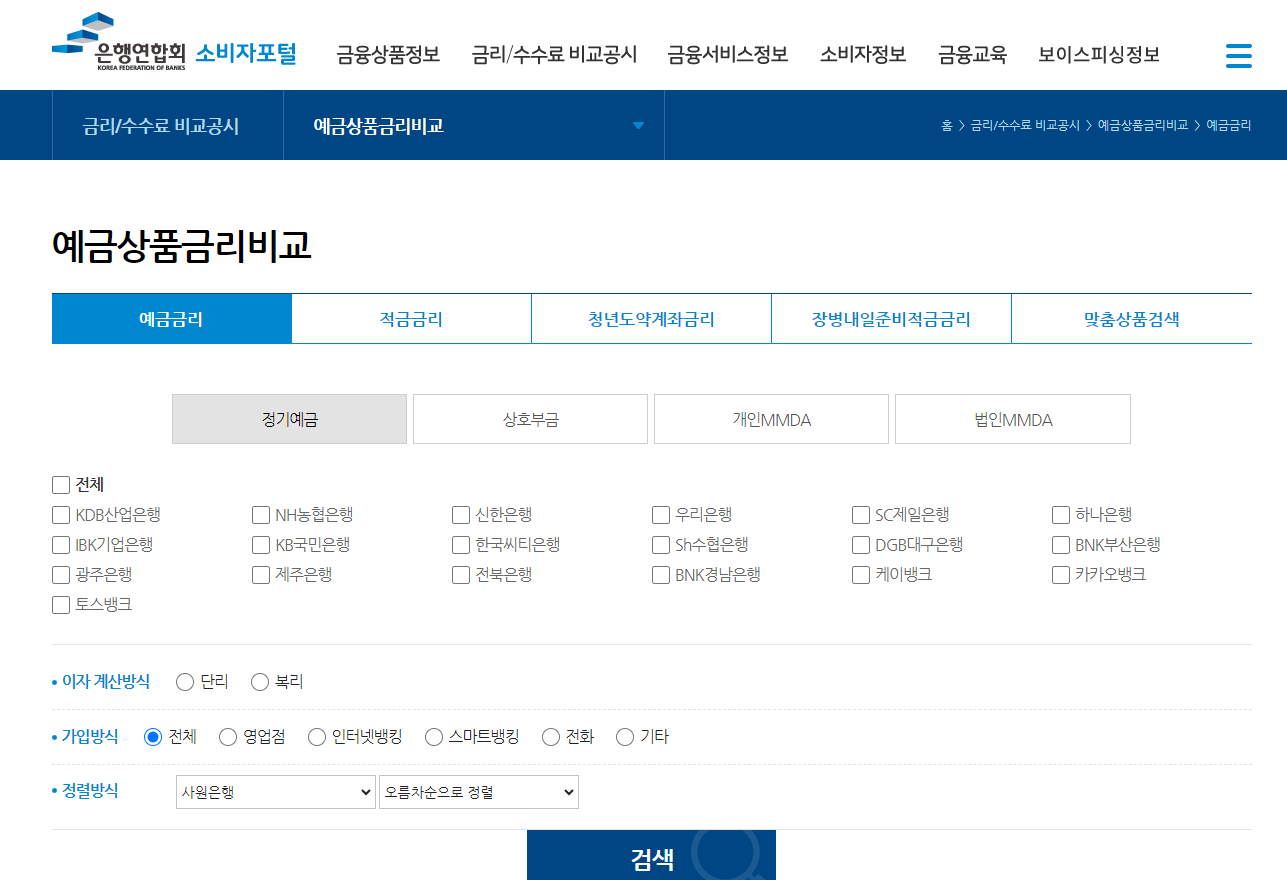The image size is (1287, 880).
Task: Select the 법인MMDA product button
Action: (x=1012, y=419)
